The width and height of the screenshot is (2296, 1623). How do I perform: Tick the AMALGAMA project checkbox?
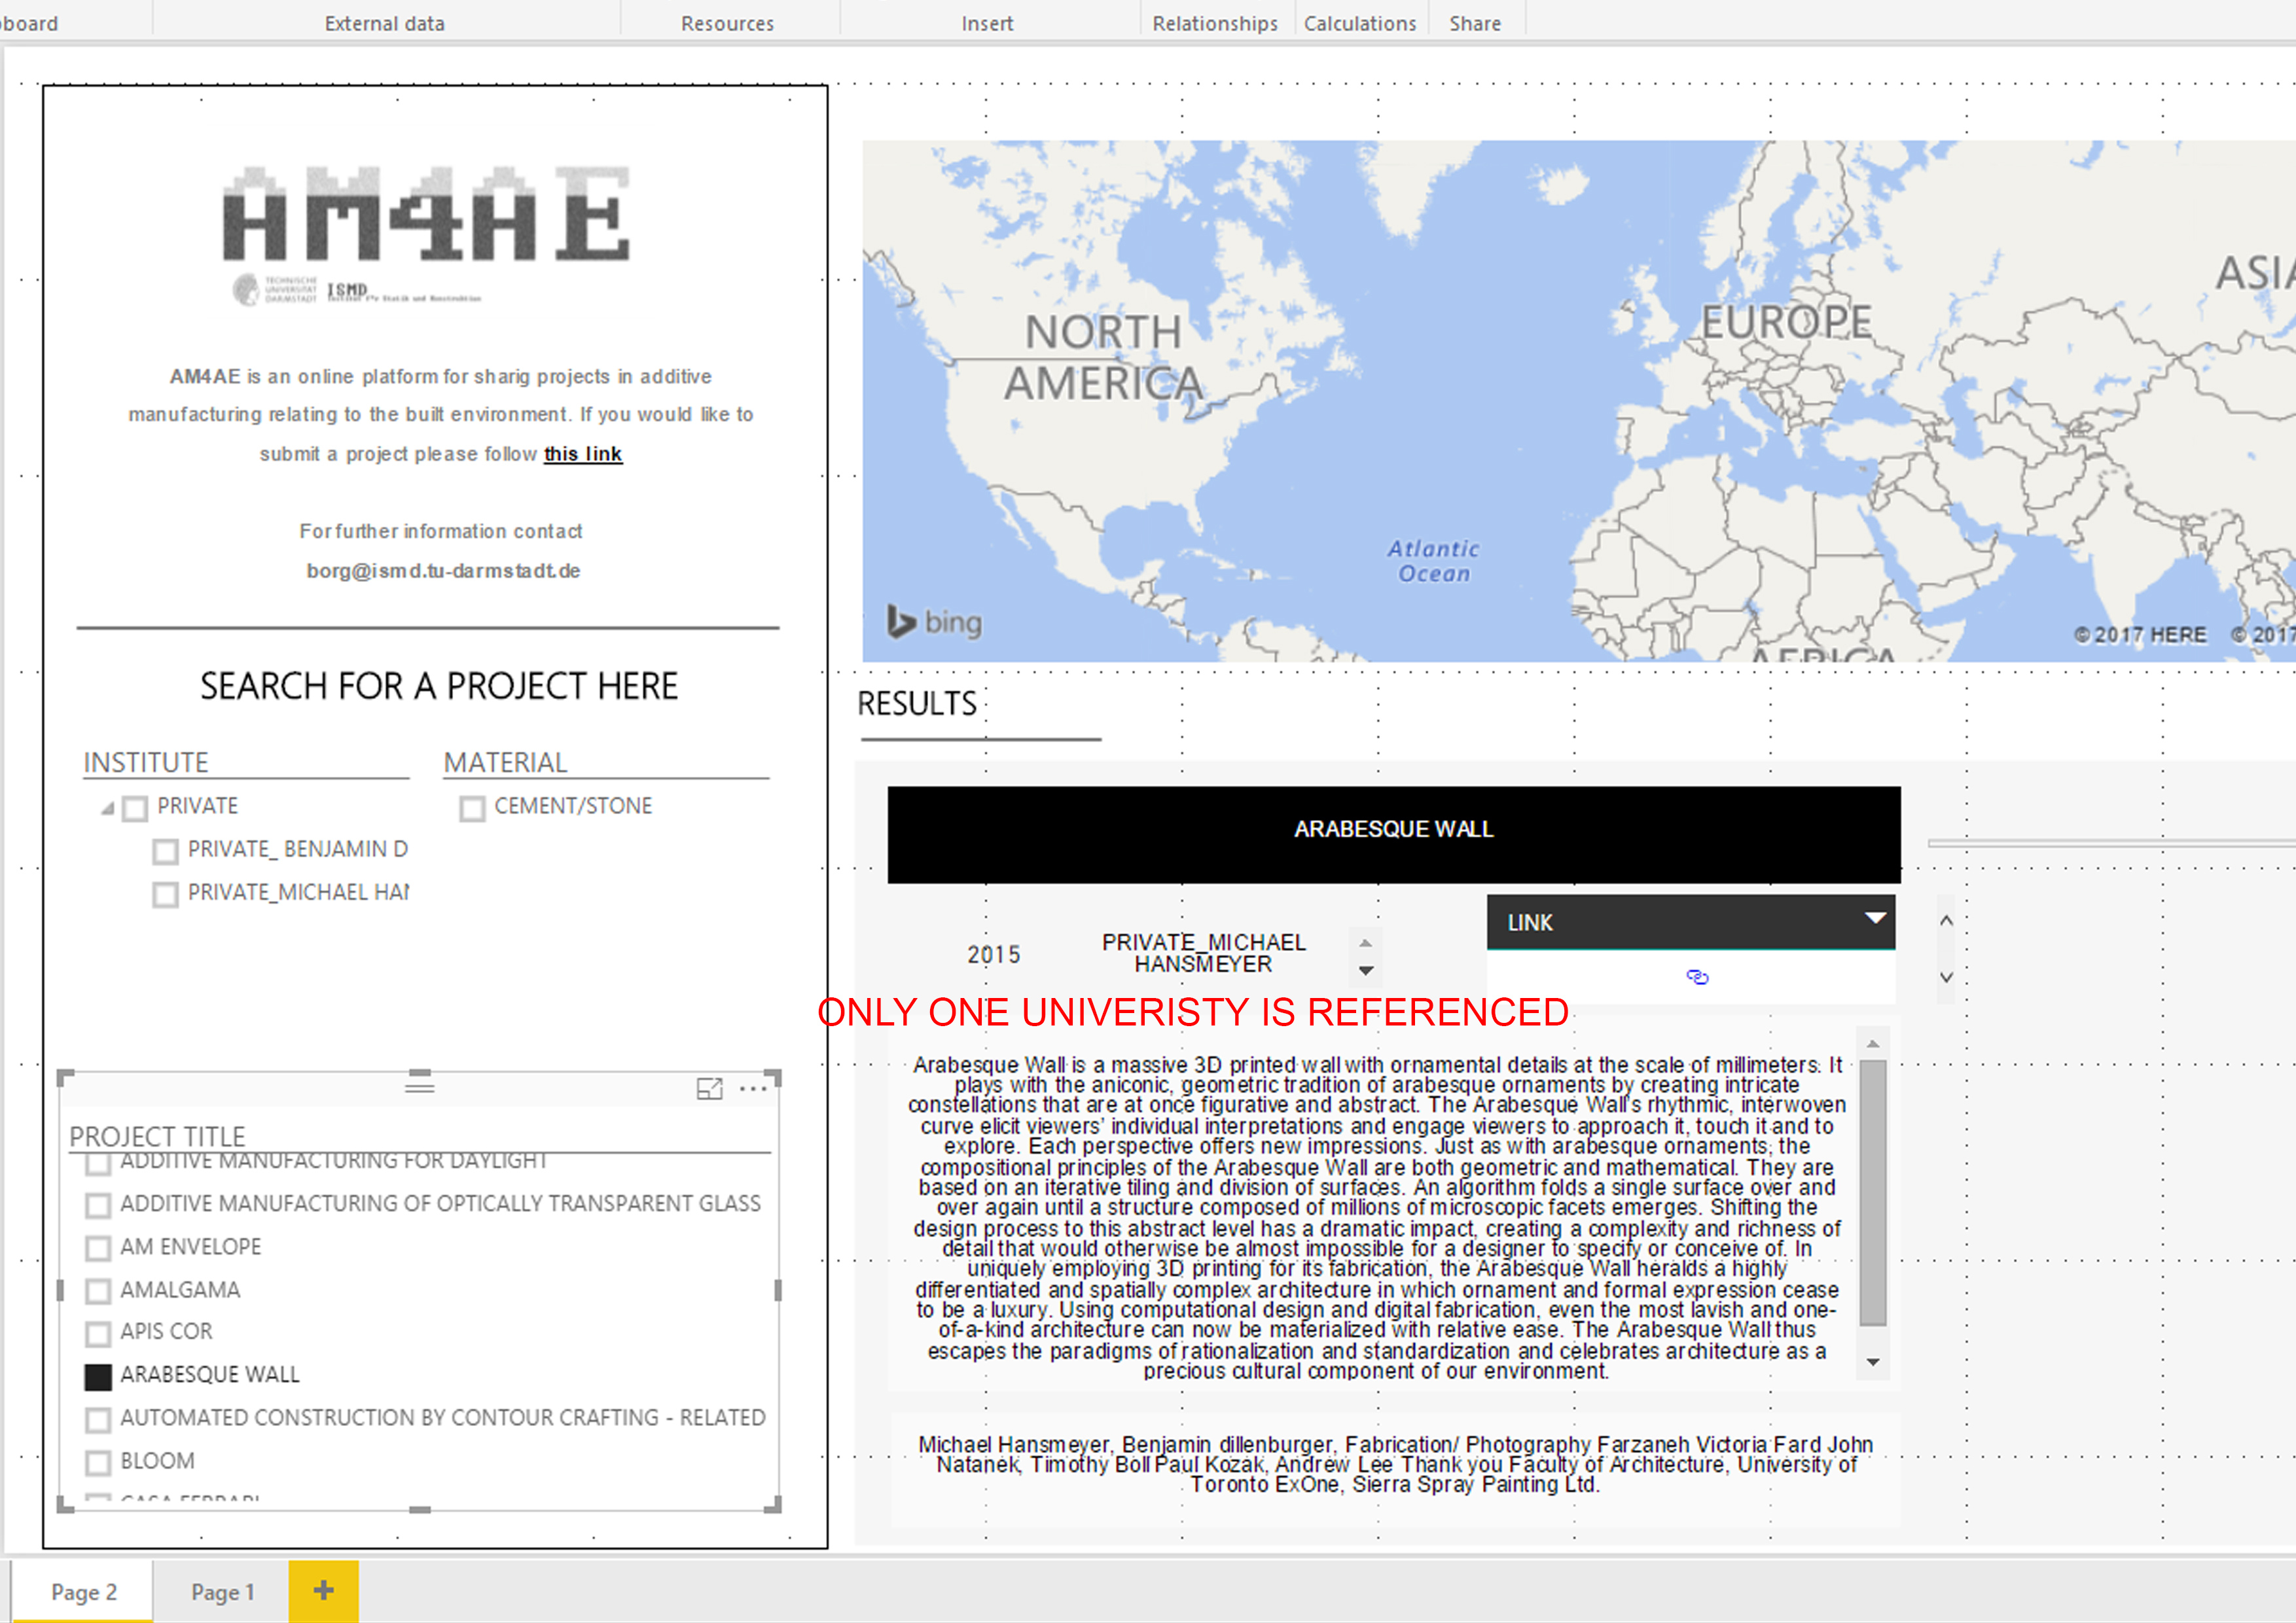click(98, 1291)
